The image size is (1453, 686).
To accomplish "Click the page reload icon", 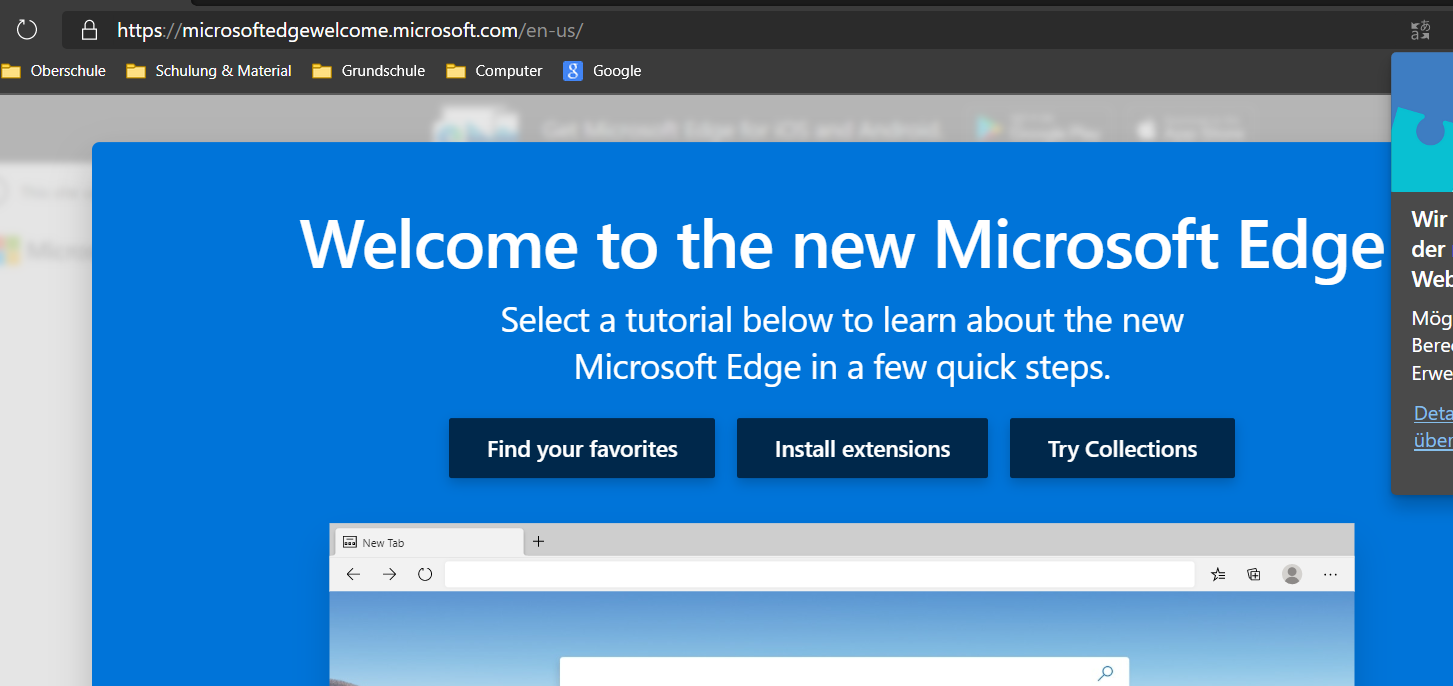I will click(27, 30).
